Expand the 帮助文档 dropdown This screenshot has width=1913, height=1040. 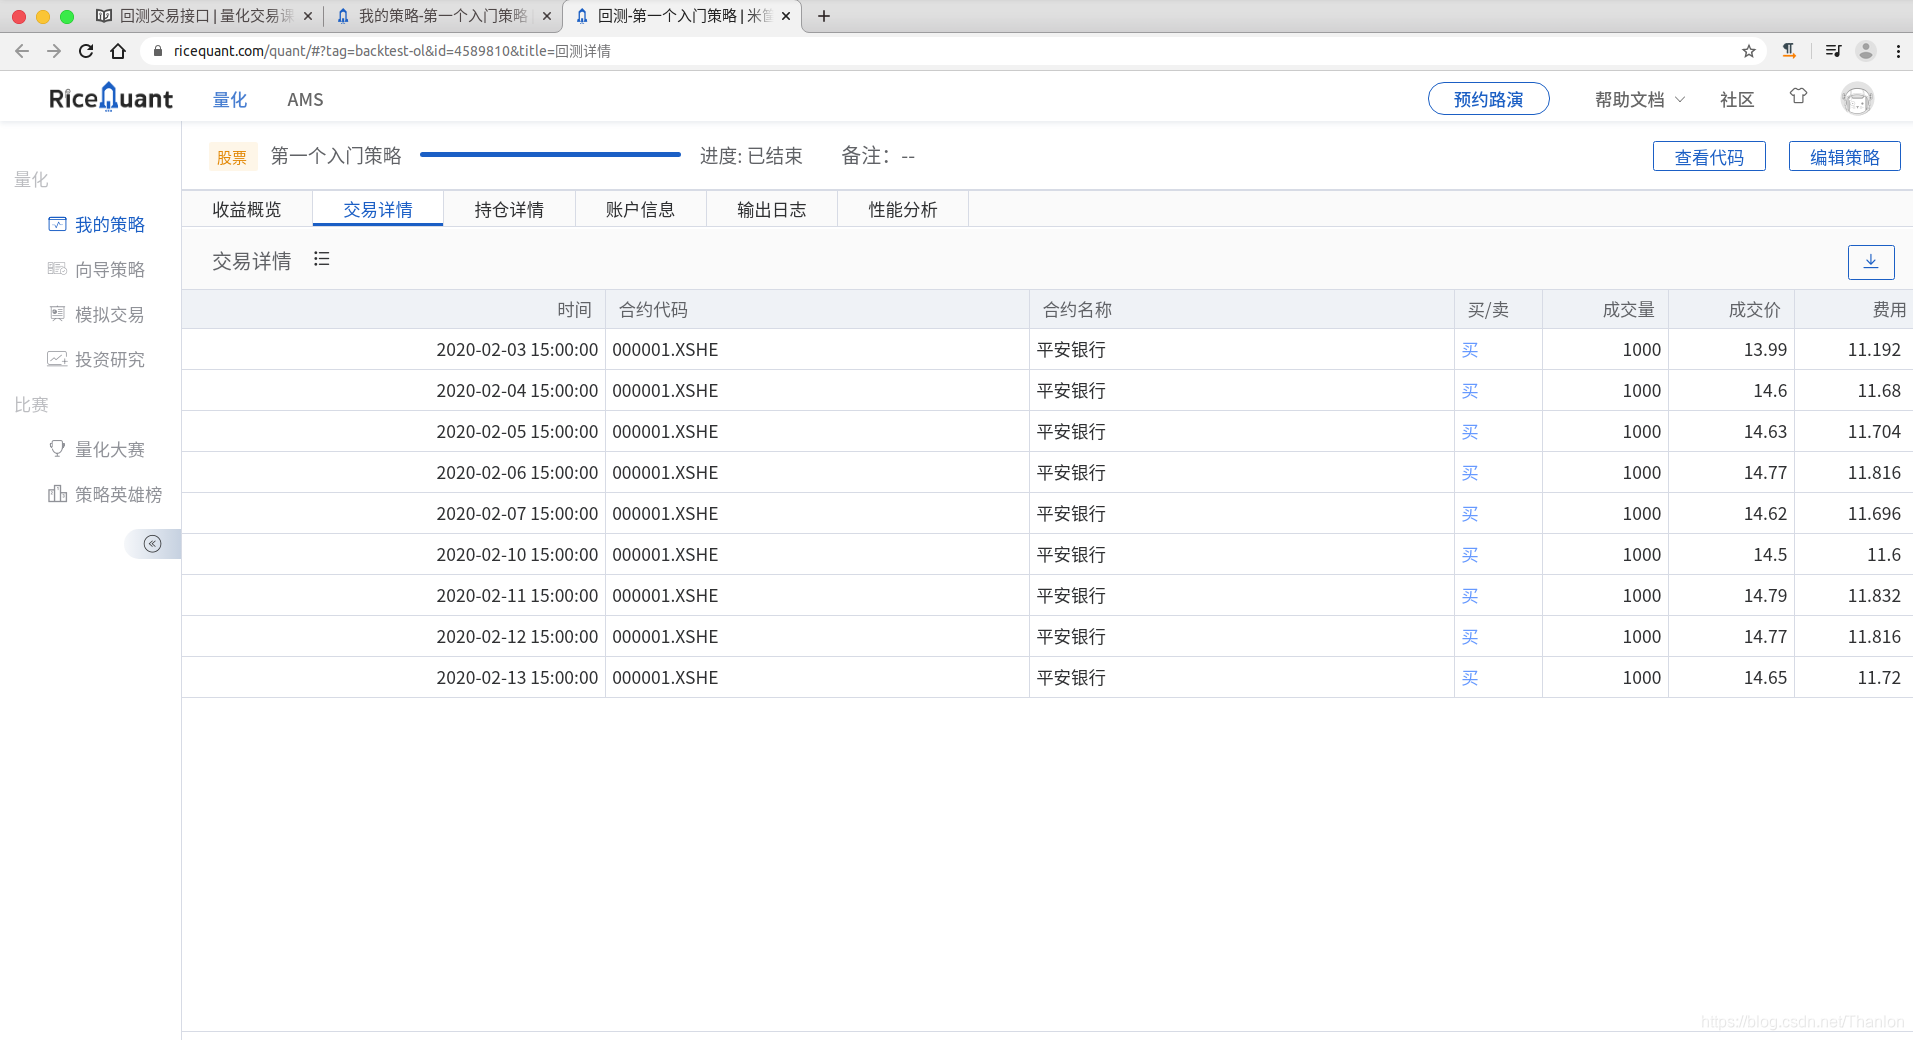click(x=1639, y=99)
